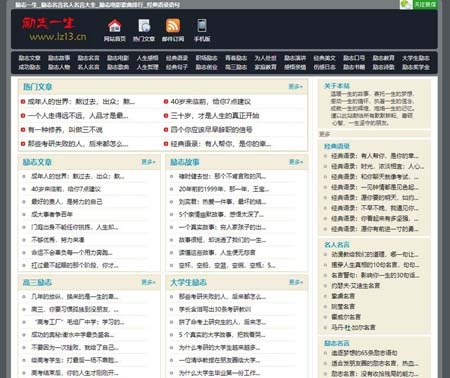450x378 pixels.
Task: Click the 关于本站 sidebar heading
Action: pos(337,86)
